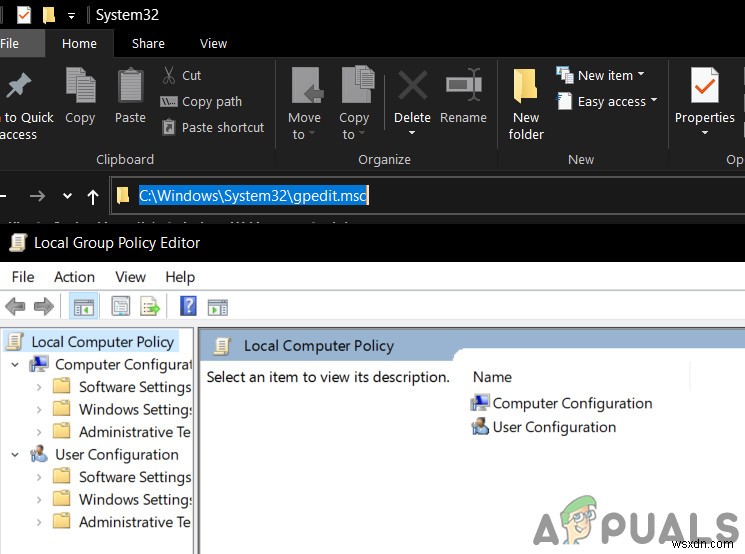
Task: Click the Properties toolbar icon in Policy Editor
Action: pyautogui.click(x=121, y=306)
